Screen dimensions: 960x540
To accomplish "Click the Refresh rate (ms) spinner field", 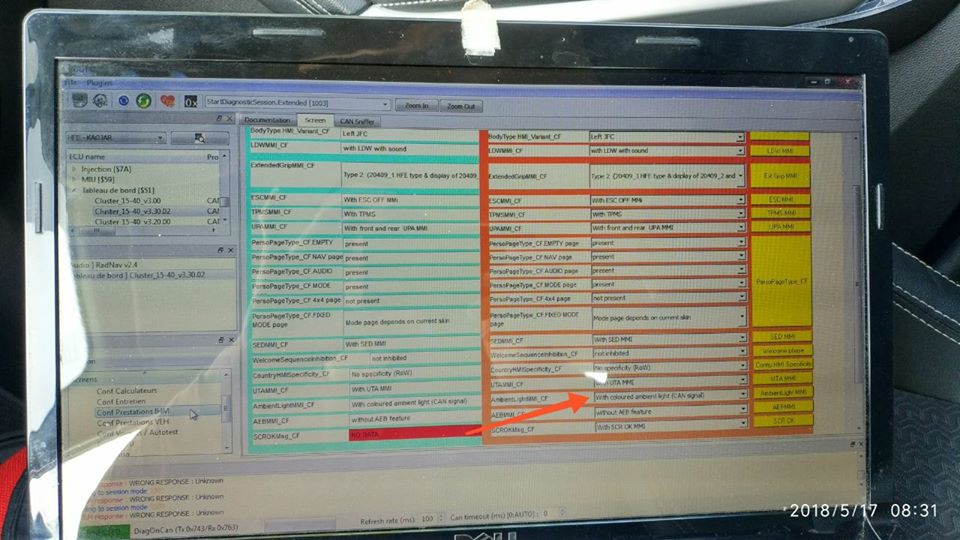I will pyautogui.click(x=432, y=519).
